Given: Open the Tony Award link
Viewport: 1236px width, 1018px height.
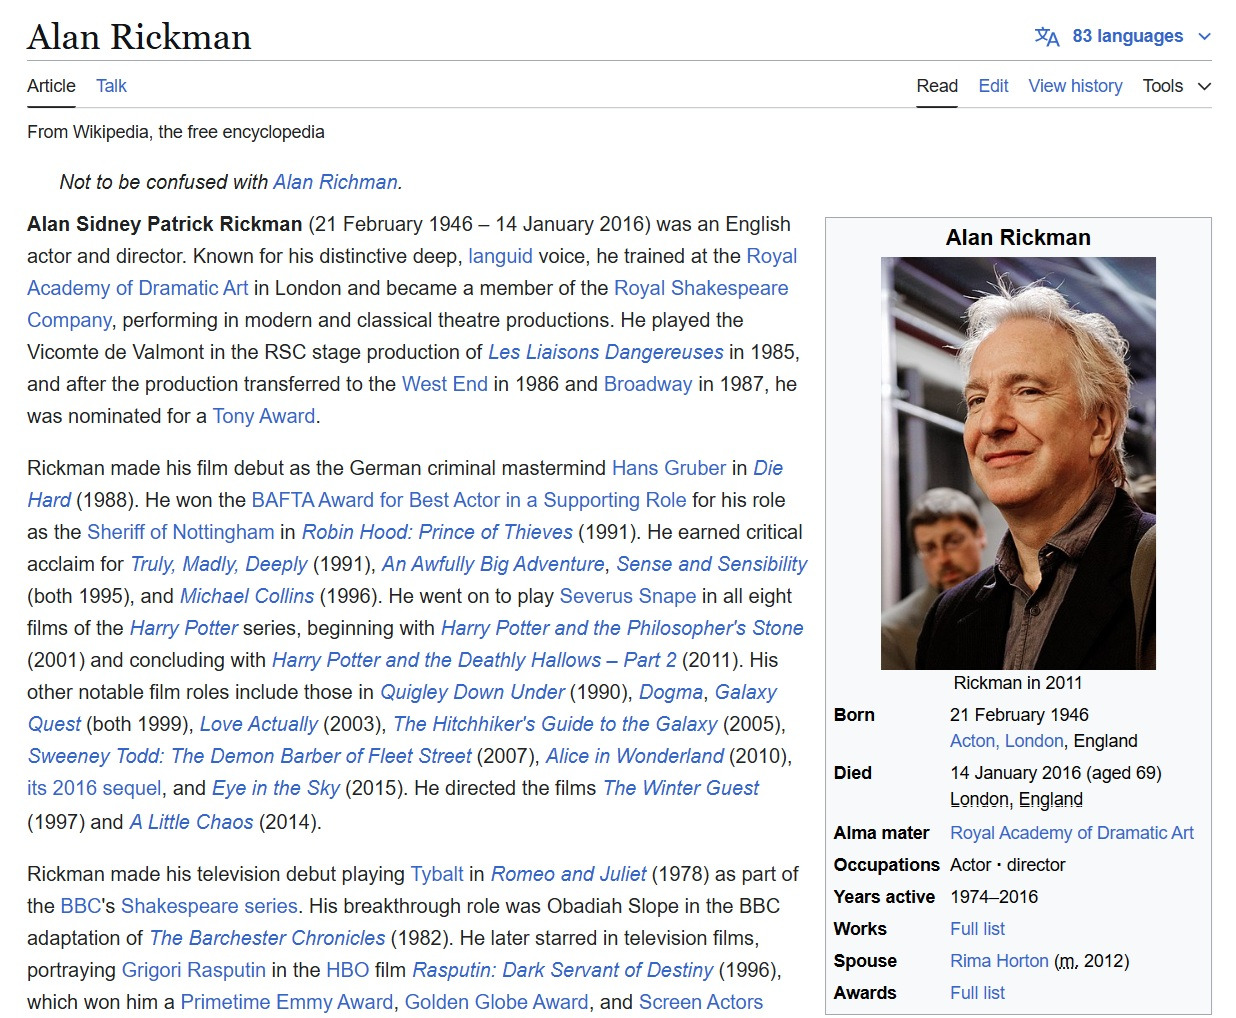Looking at the screenshot, I should tap(264, 416).
